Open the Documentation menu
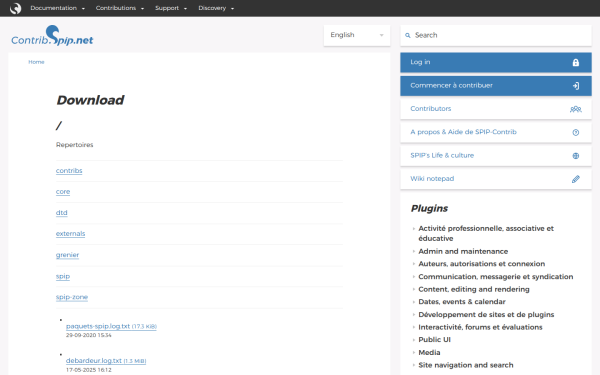Image resolution: width=600 pixels, height=375 pixels. (57, 8)
